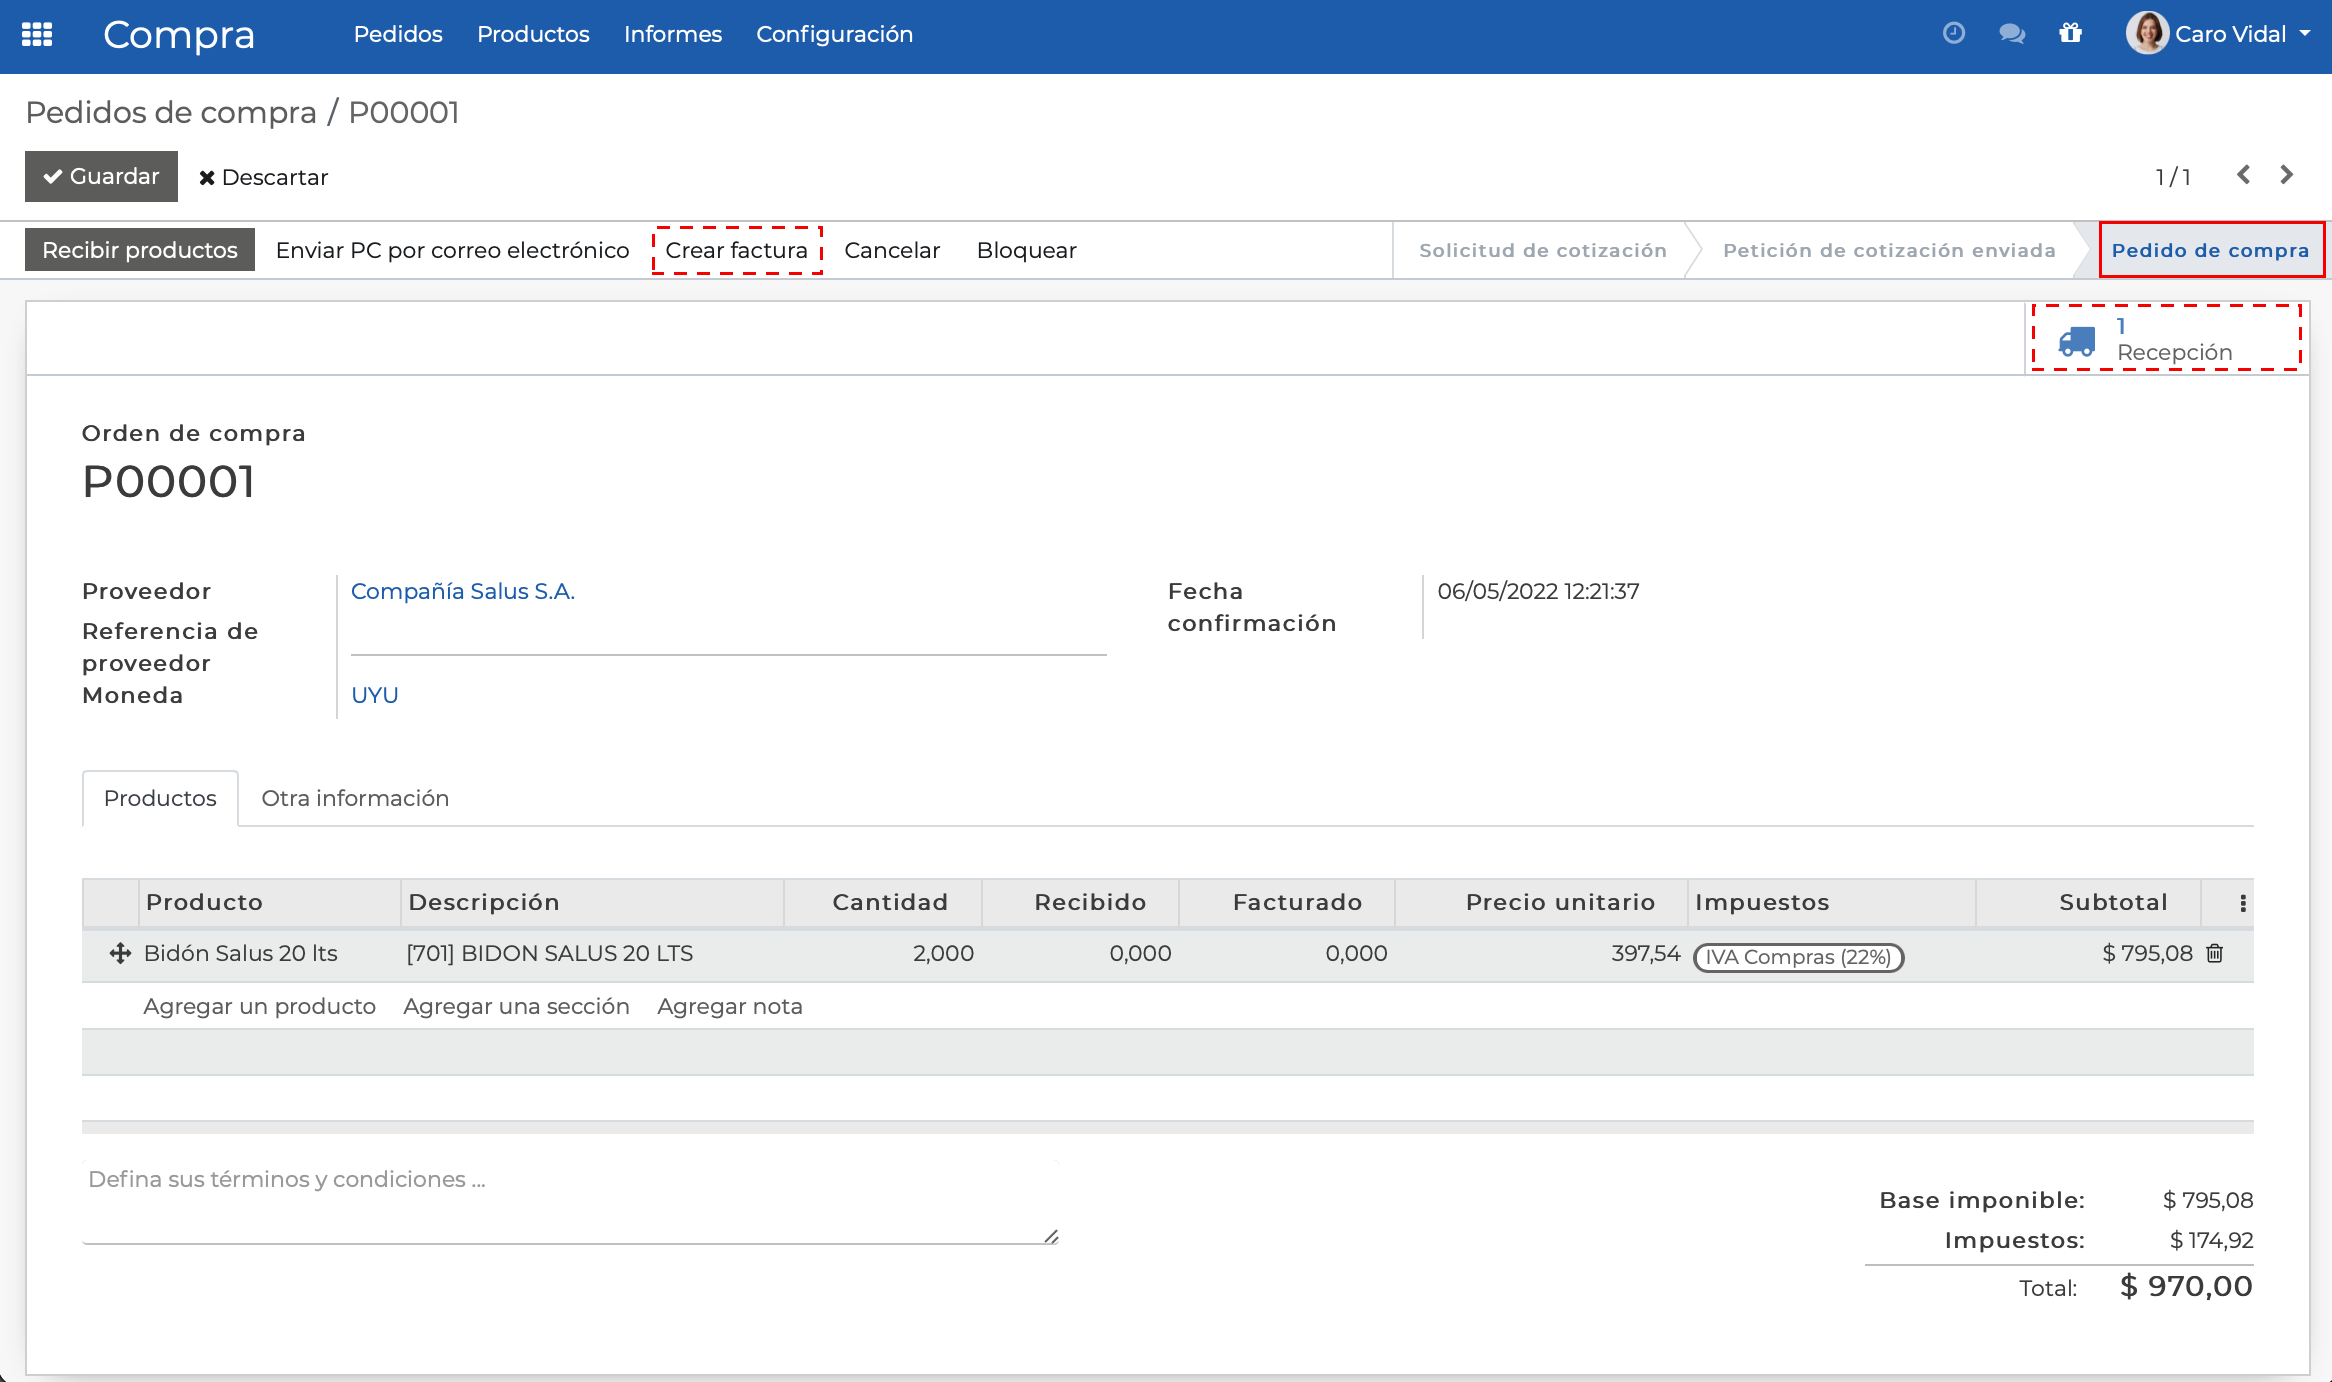The height and width of the screenshot is (1382, 2332).
Task: Click the drag handle on Bidón Salus row
Action: coord(120,953)
